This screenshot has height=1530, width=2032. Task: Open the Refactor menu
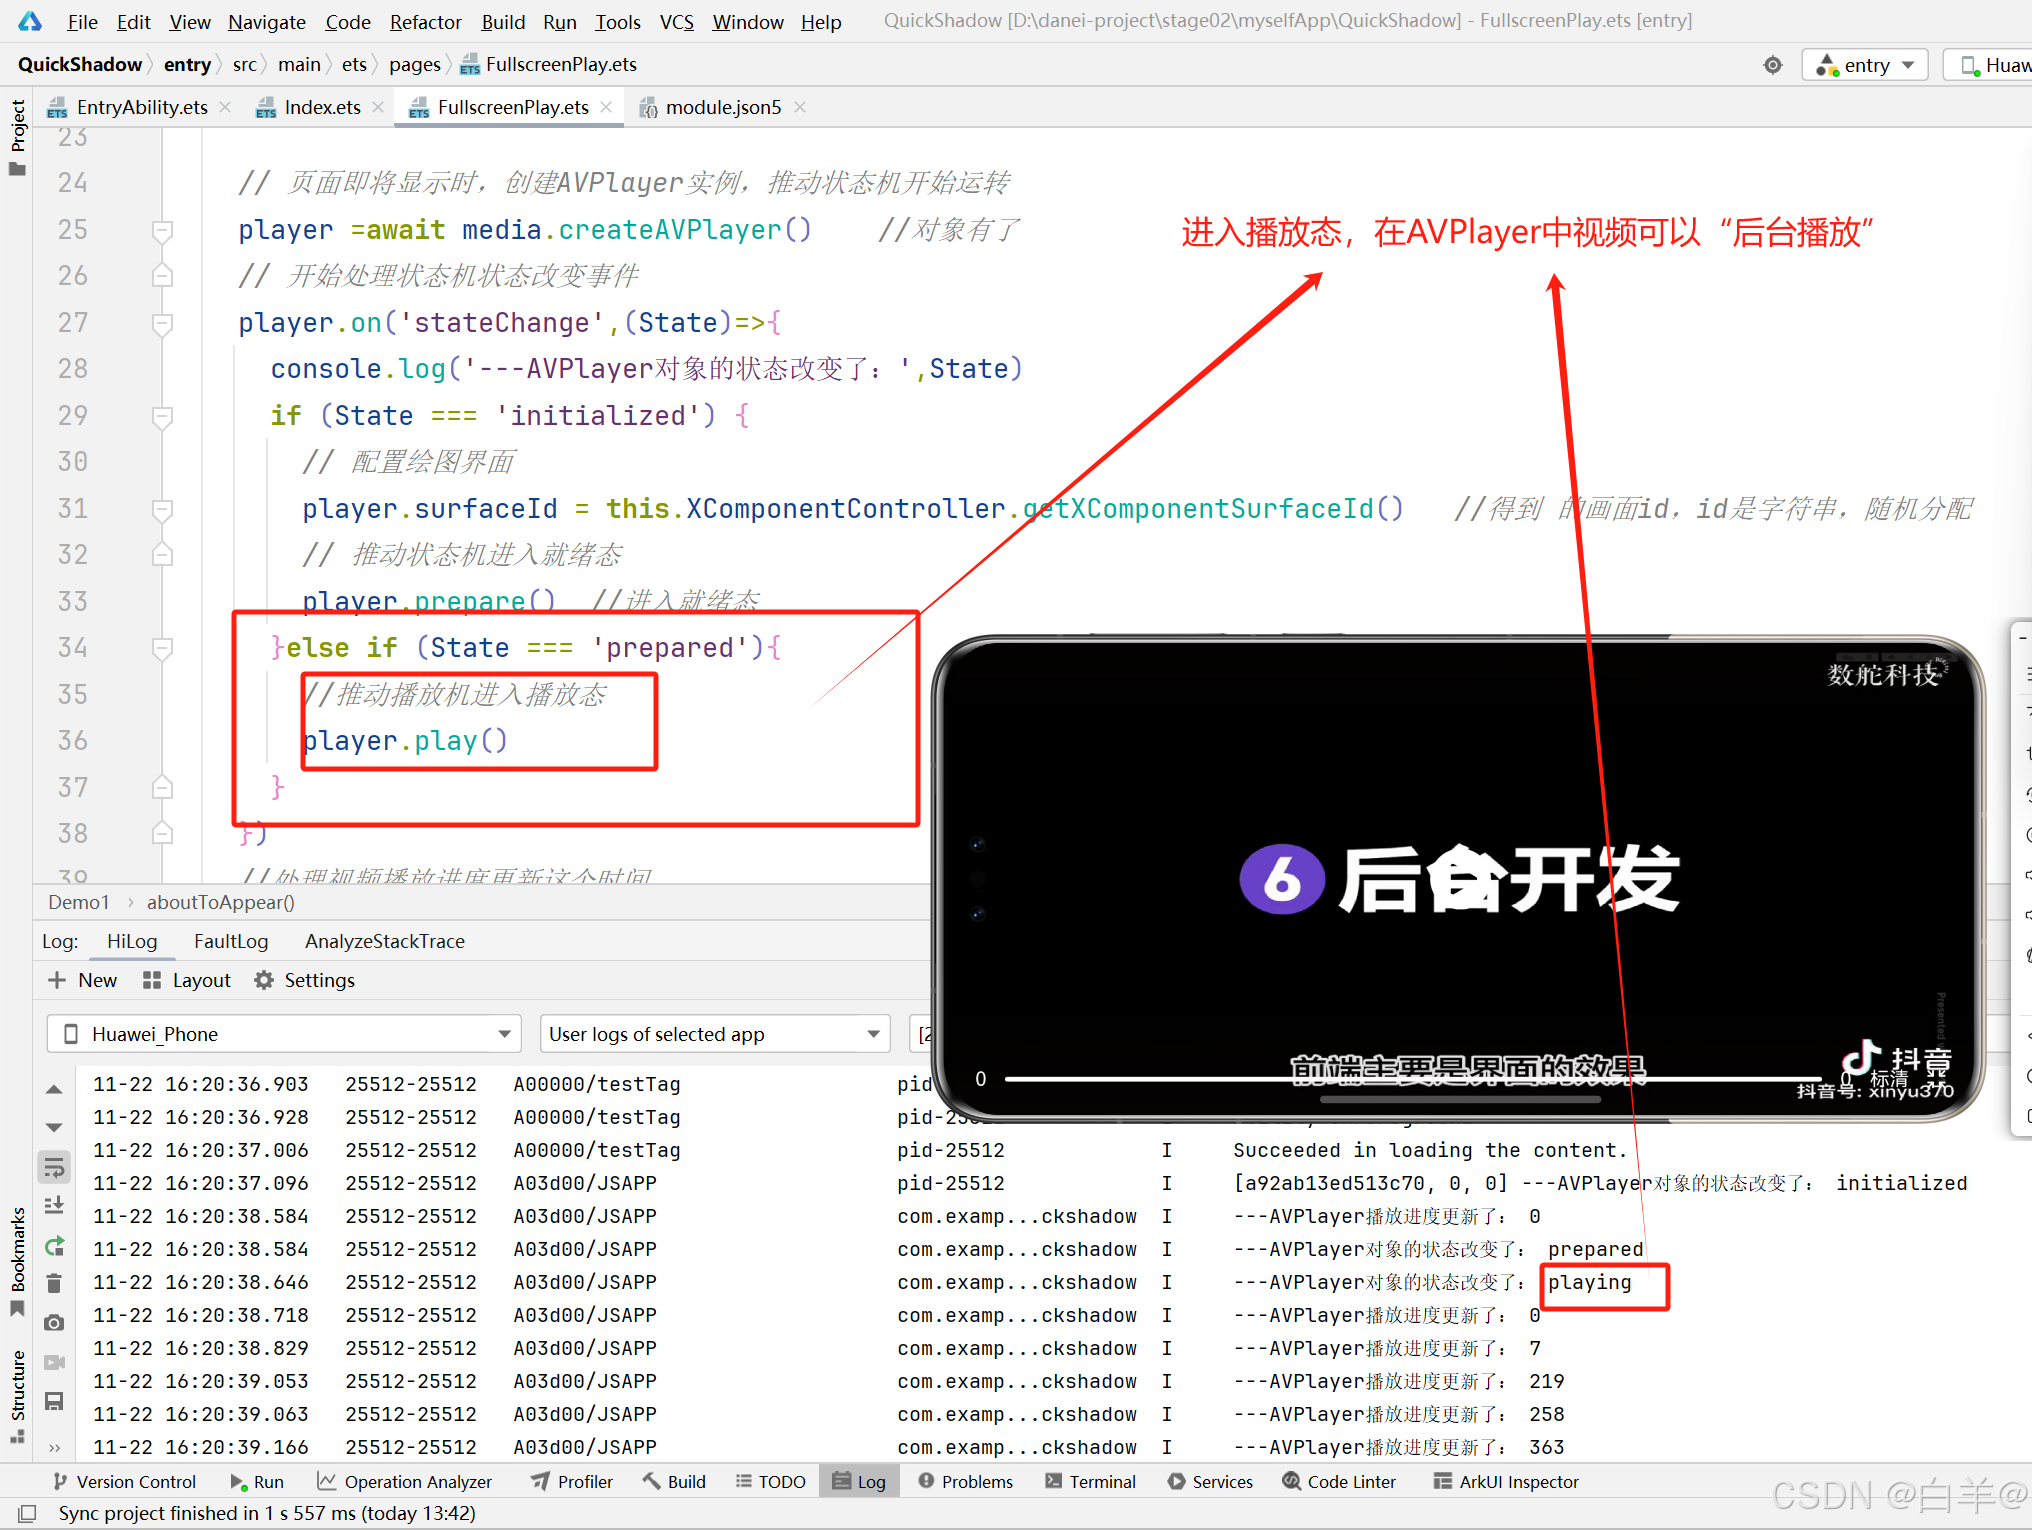(x=425, y=21)
